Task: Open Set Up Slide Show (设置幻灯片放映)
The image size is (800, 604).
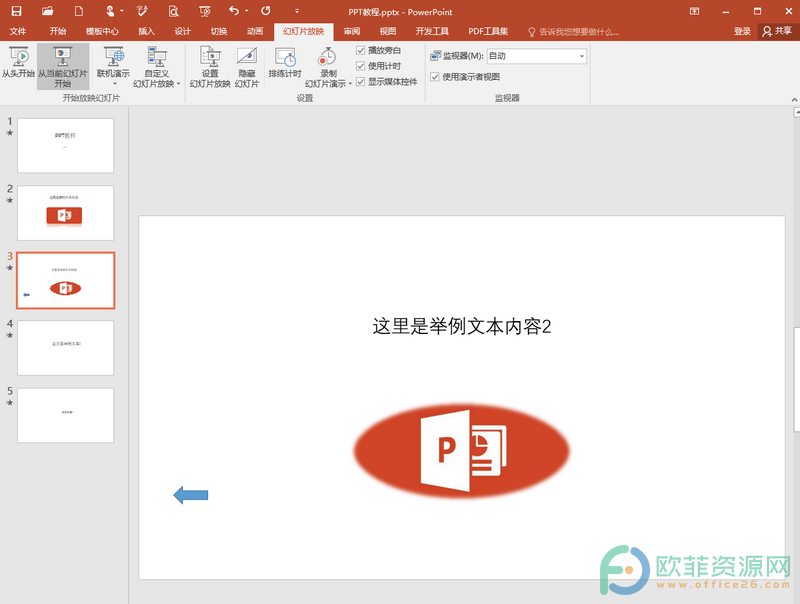Action: point(210,67)
